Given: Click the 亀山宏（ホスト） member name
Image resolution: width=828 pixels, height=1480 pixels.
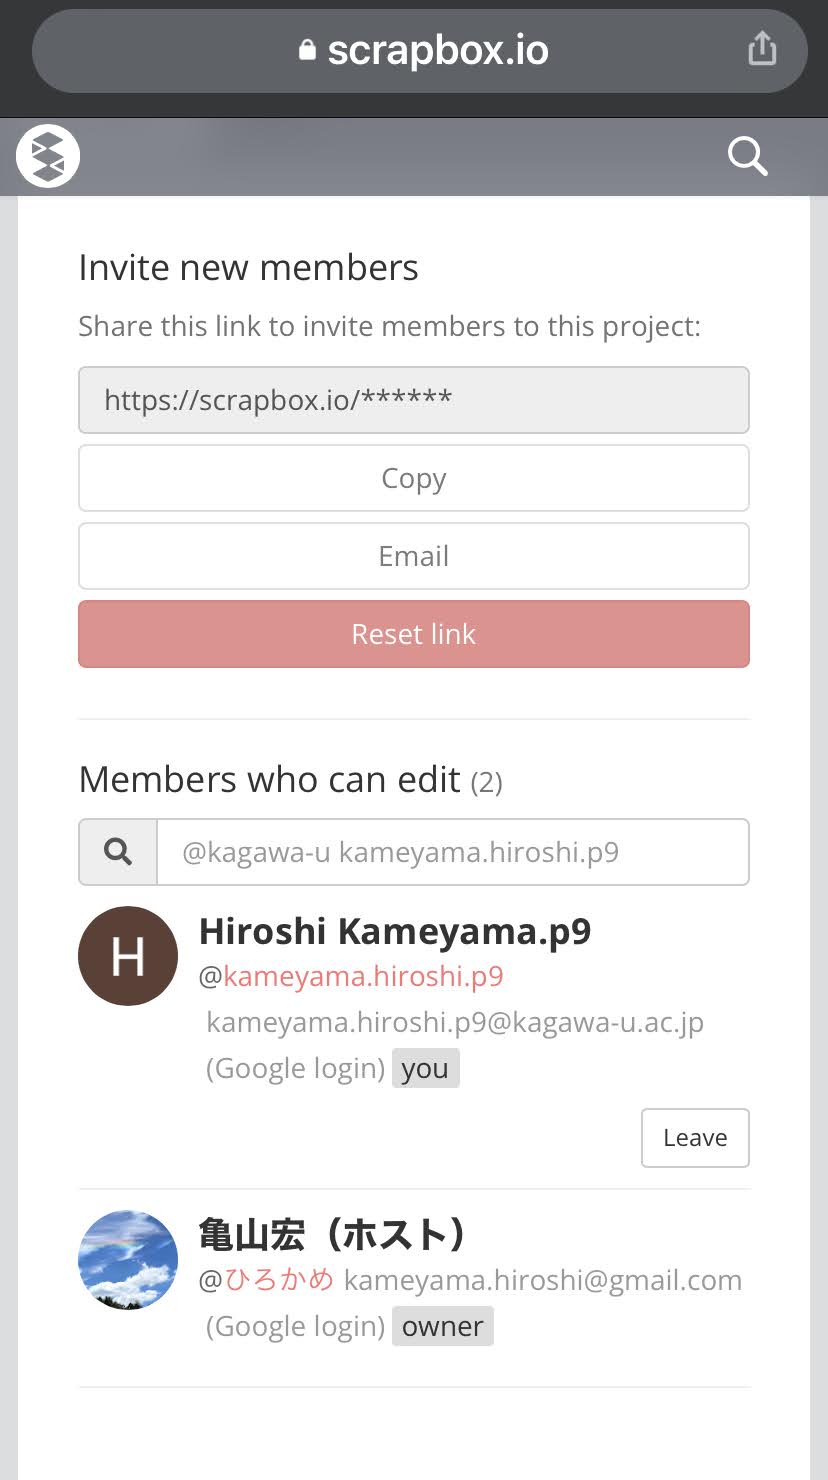Looking at the screenshot, I should pos(333,1235).
